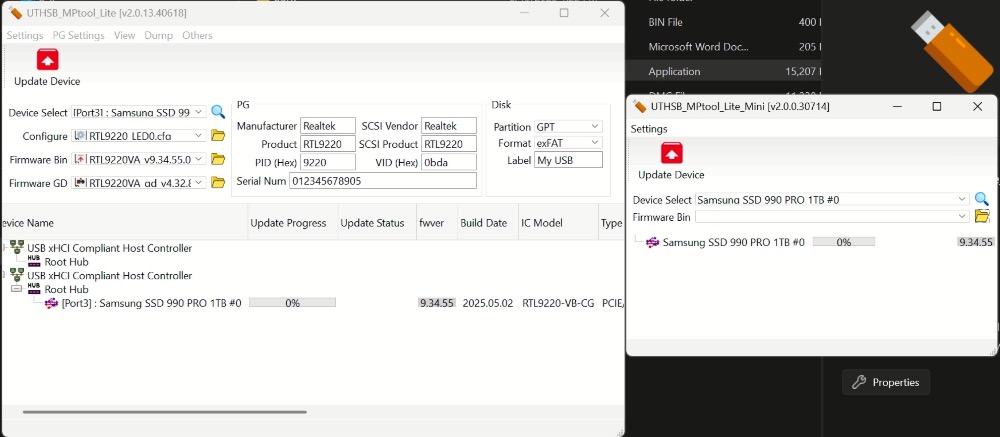Open Firmware Bin dropdown in Mini window
Screen dimensions: 1000x437
(963, 217)
